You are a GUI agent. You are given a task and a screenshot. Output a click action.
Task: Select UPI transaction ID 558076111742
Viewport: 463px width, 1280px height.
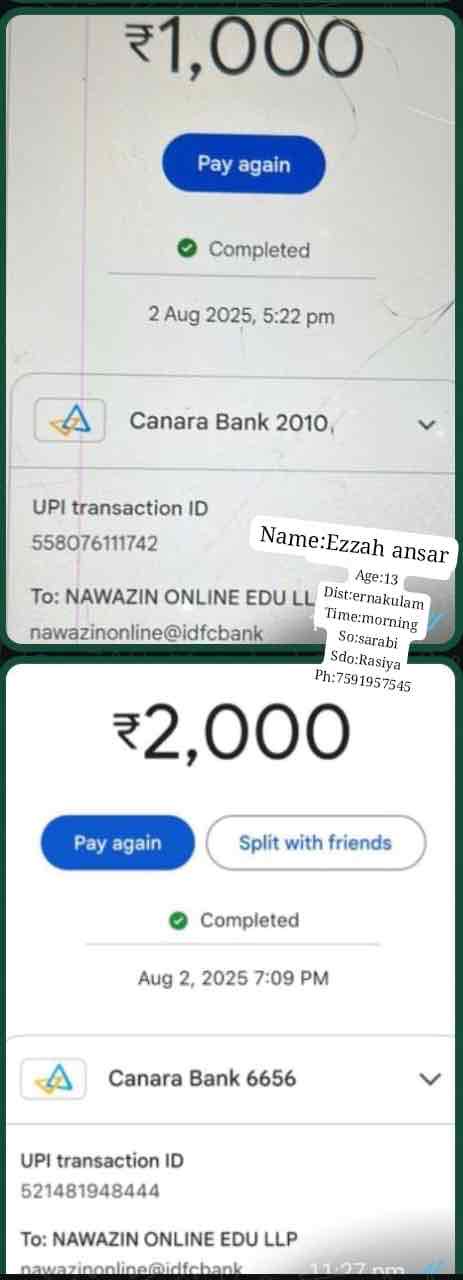pyautogui.click(x=94, y=544)
